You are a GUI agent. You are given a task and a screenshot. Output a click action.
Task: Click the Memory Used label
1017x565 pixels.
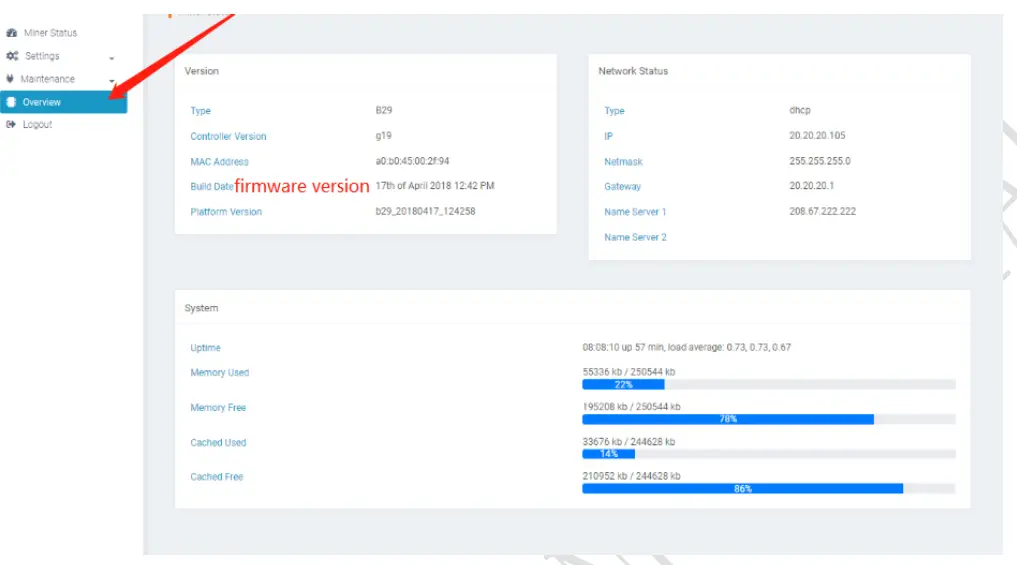[x=219, y=372]
